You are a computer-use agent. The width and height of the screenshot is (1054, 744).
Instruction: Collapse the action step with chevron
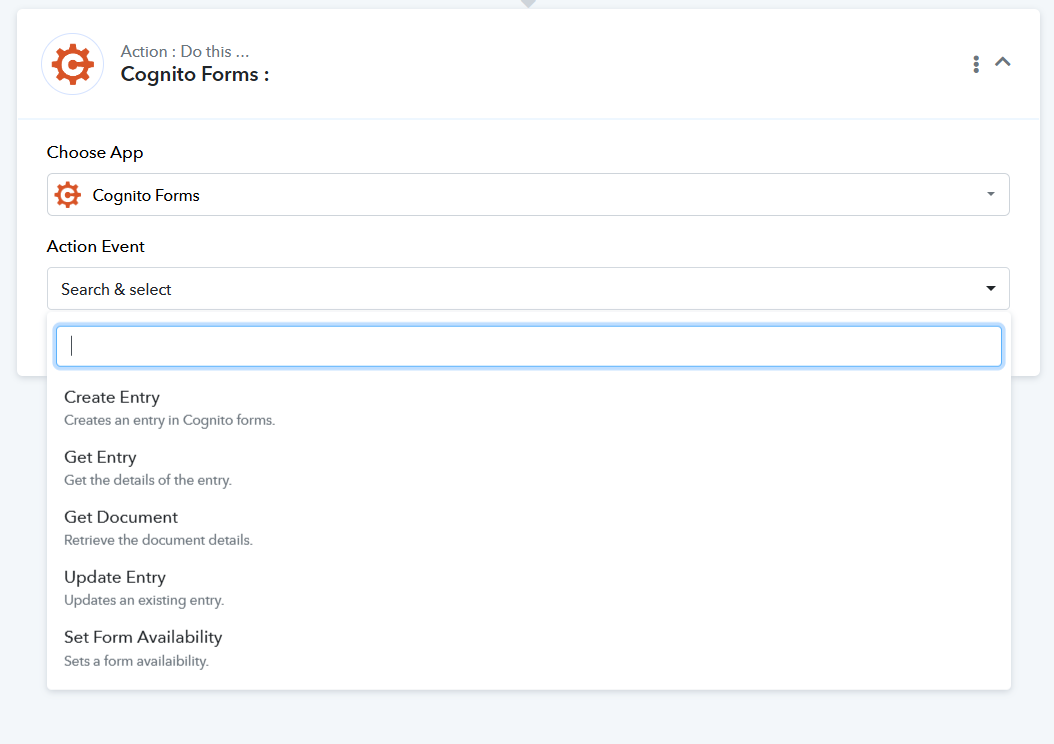1003,62
